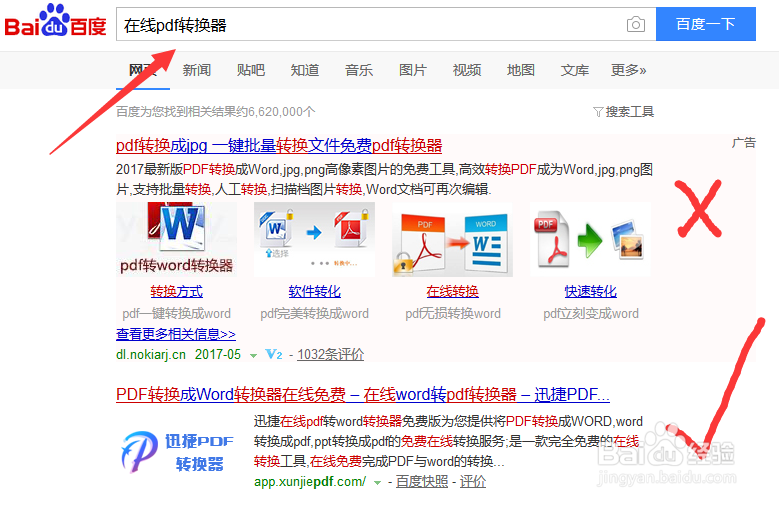The image size is (779, 505).
Task: Click the dl.nokiarj.cn URL text
Action: (x=151, y=354)
